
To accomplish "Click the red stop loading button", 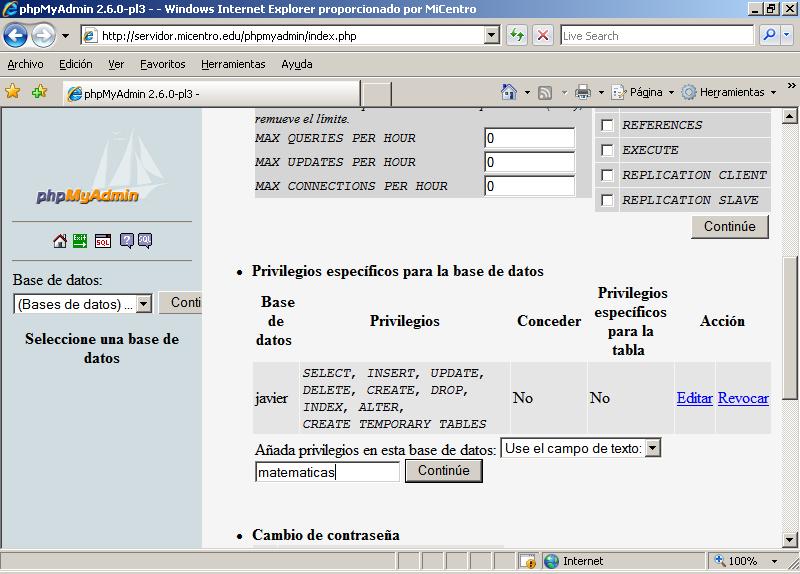I will click(x=543, y=35).
